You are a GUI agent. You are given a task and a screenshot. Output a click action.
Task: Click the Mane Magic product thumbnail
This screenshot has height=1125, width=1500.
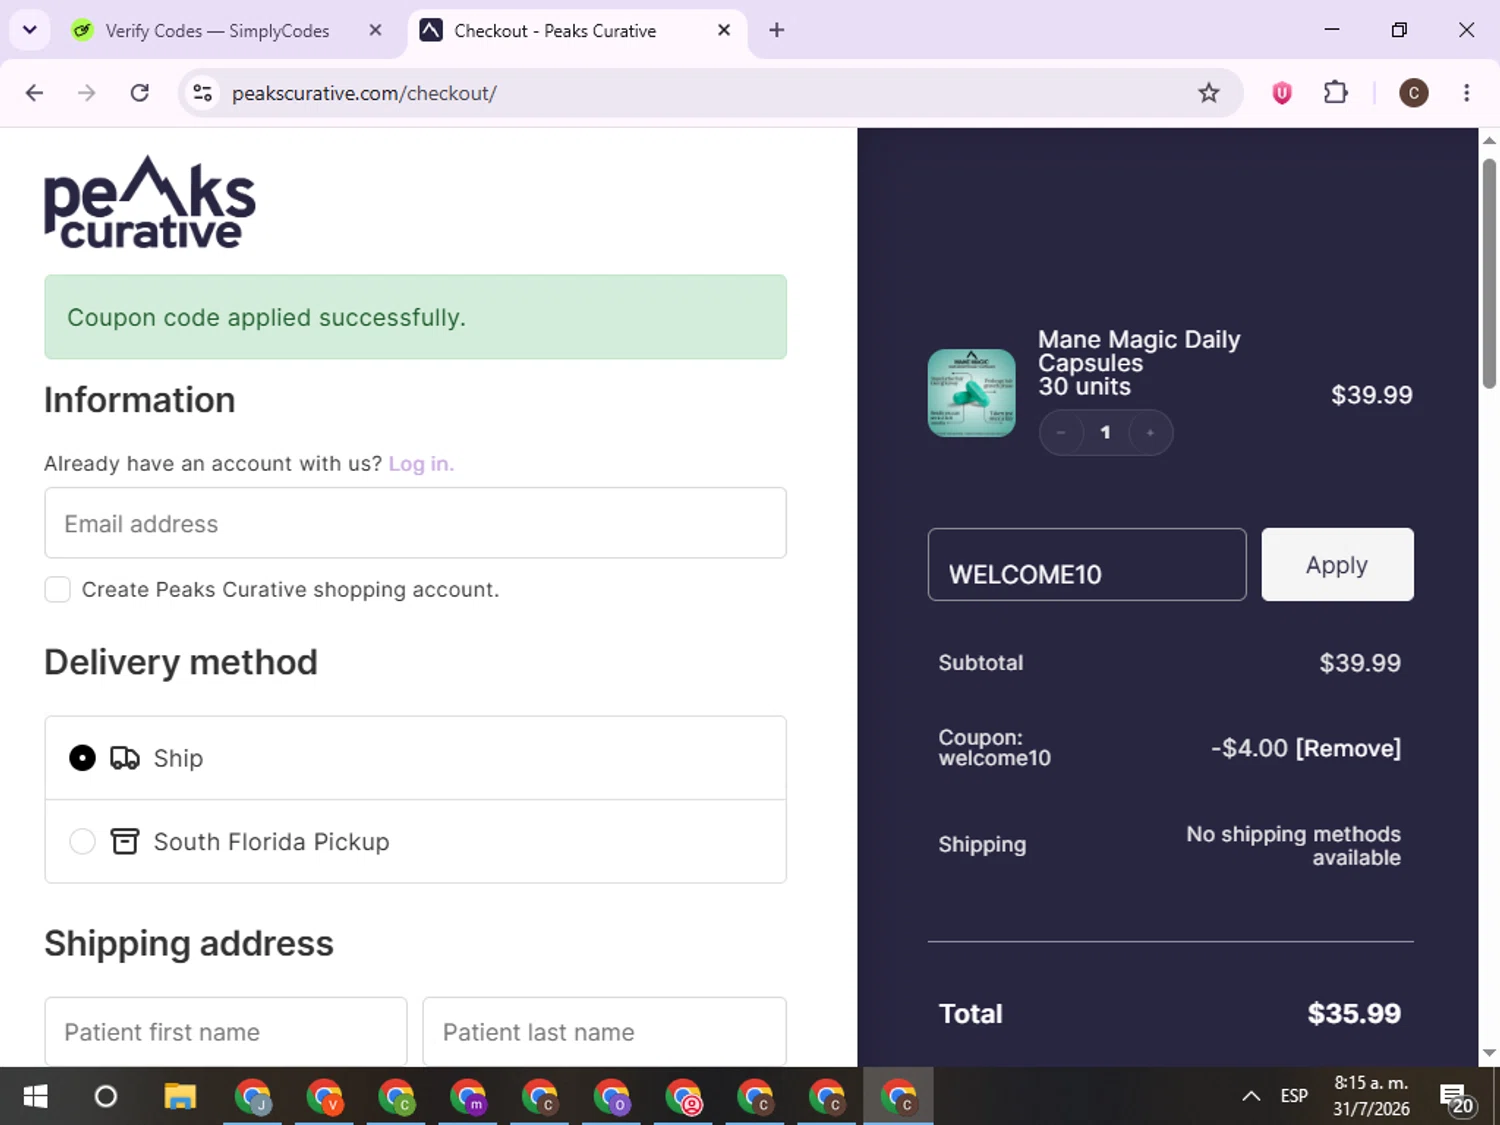[x=971, y=393]
